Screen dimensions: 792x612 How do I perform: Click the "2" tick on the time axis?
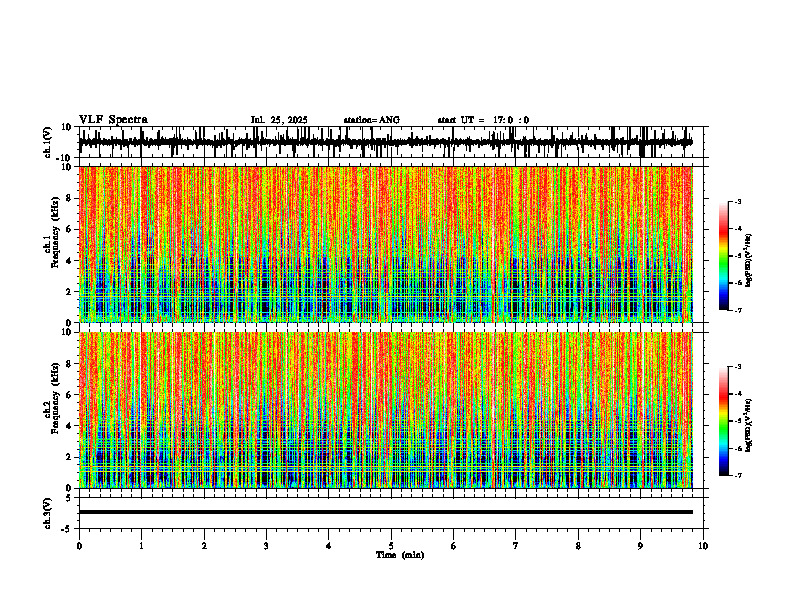click(x=204, y=546)
